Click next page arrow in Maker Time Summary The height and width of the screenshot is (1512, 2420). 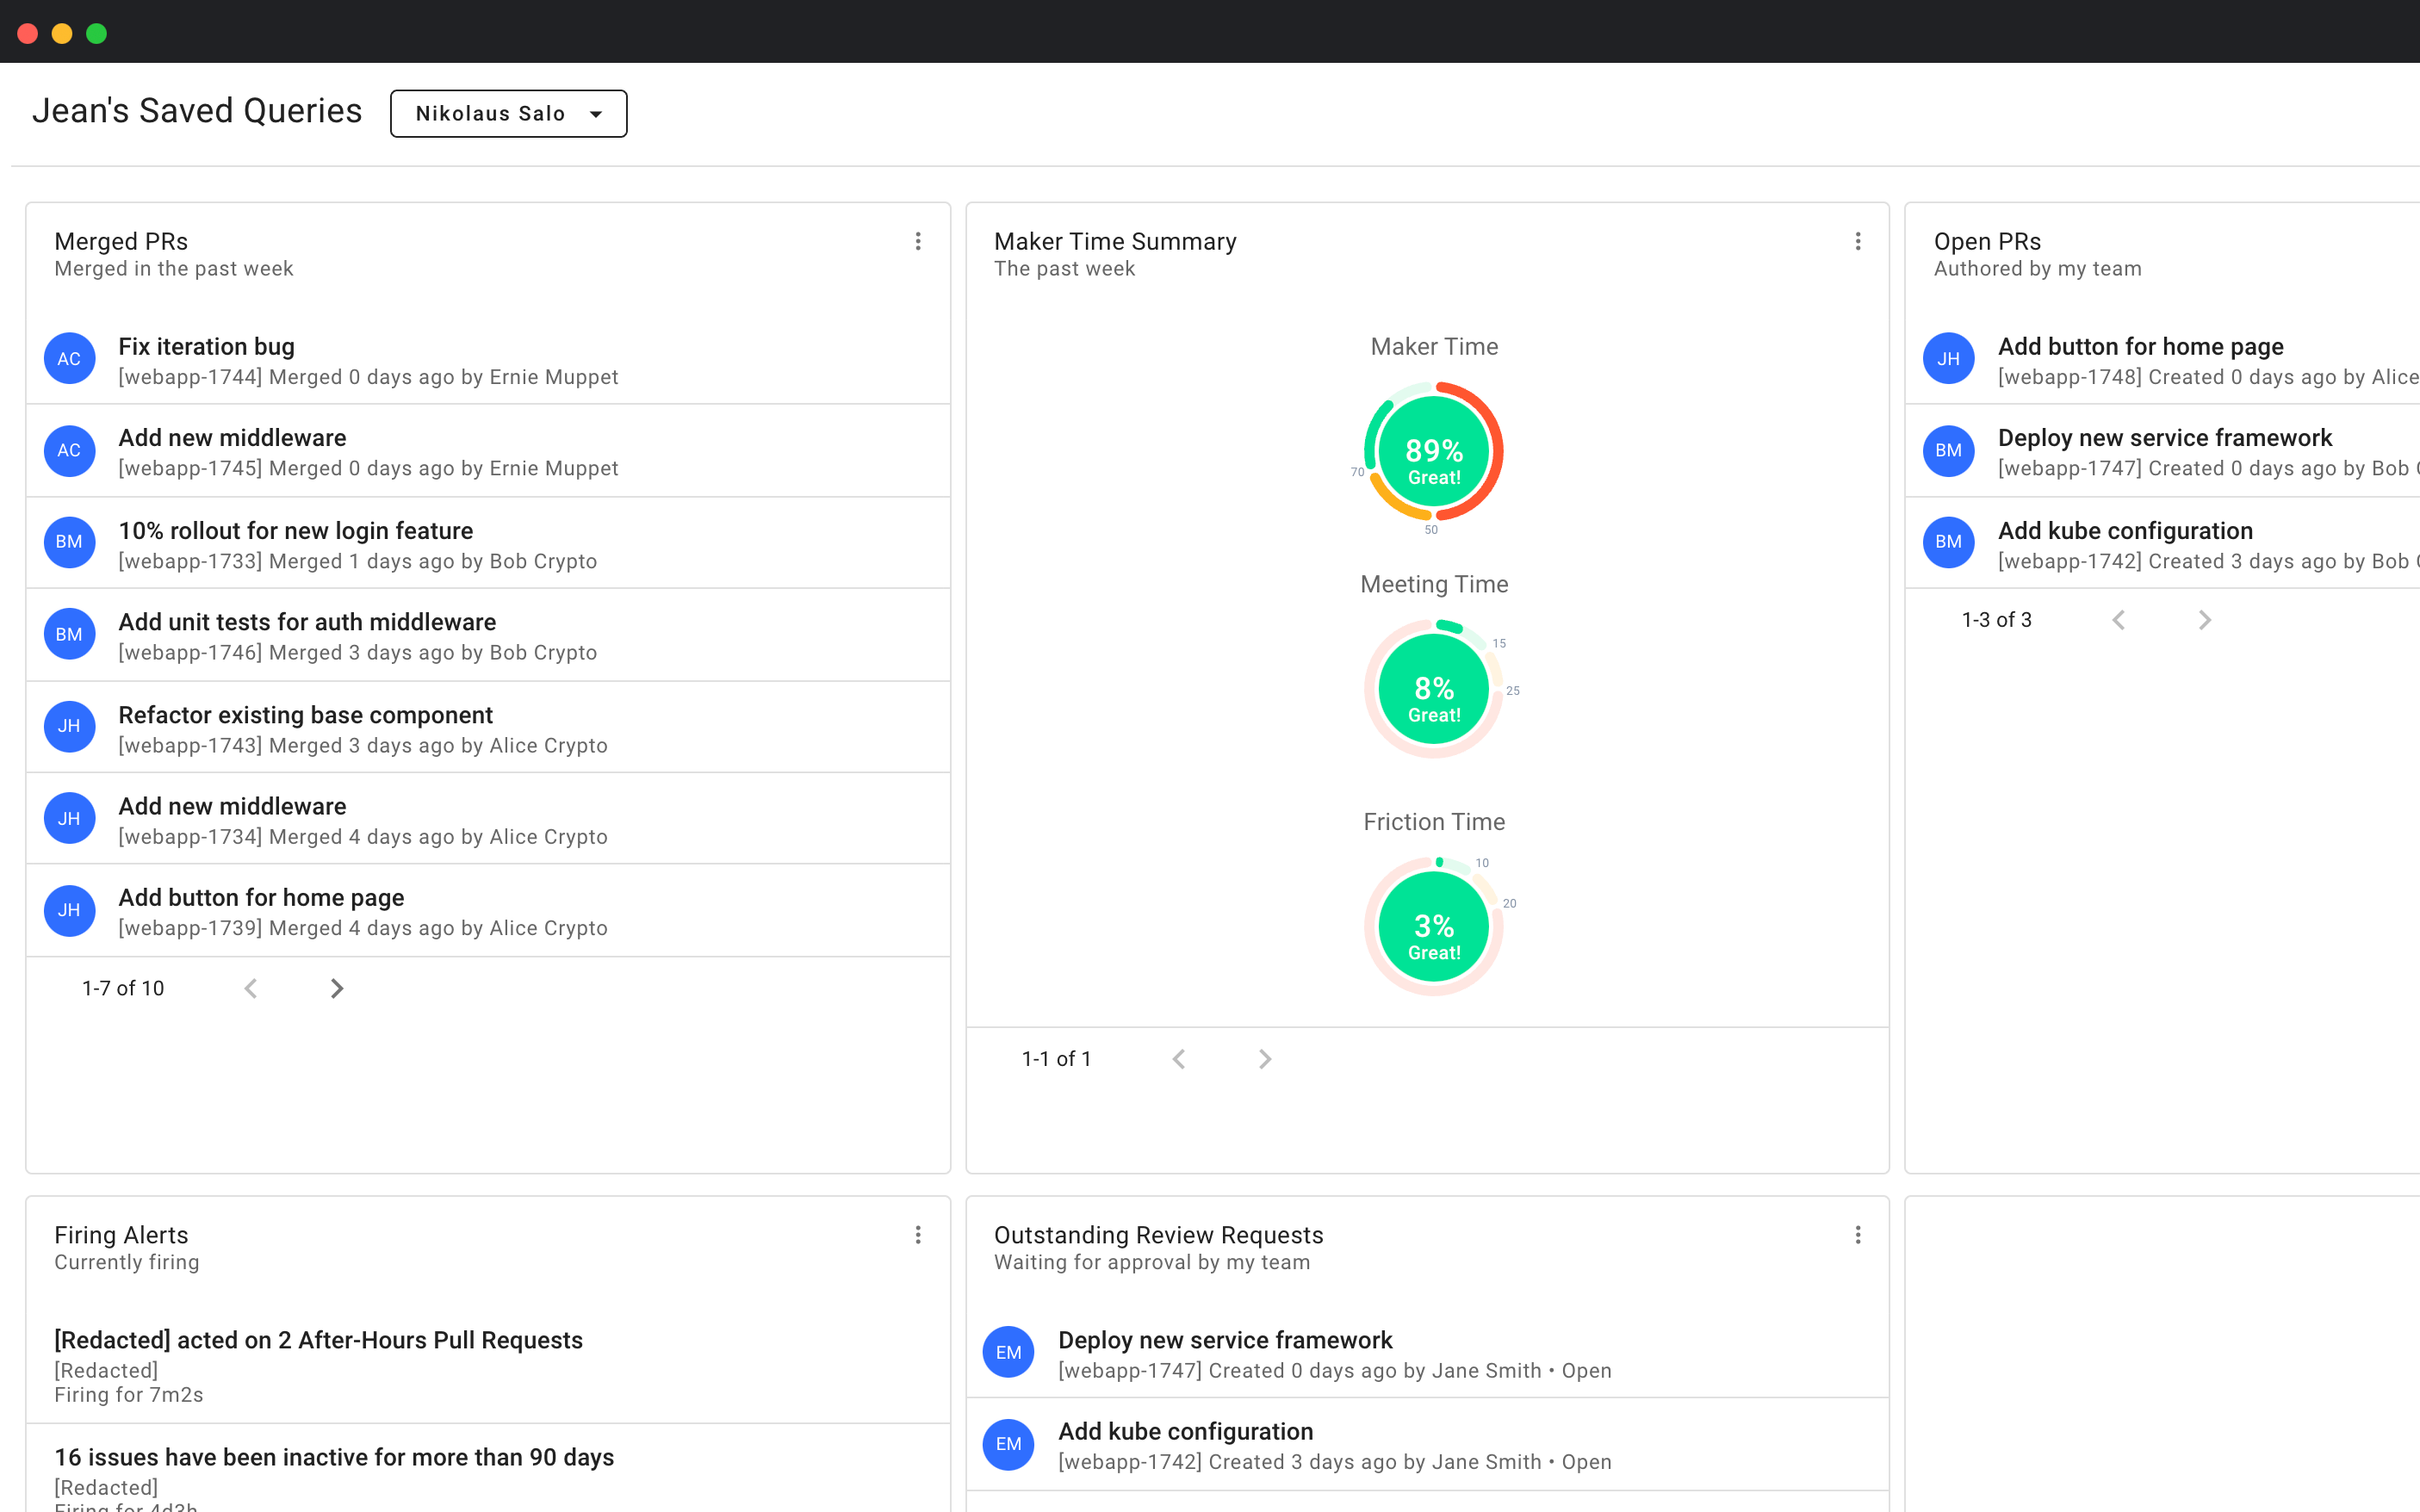click(x=1264, y=1059)
